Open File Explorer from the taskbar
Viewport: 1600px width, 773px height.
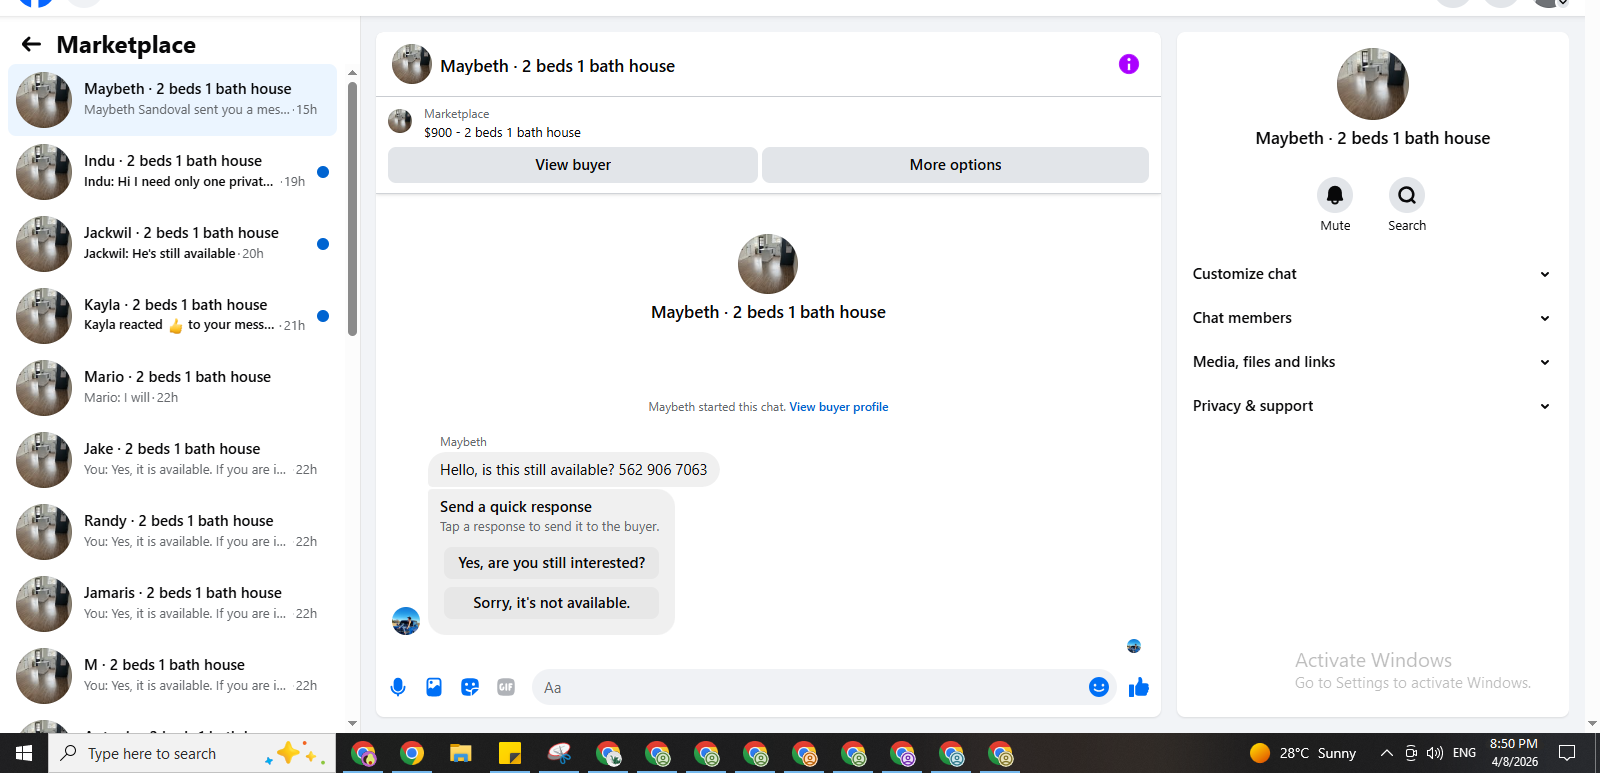(x=461, y=753)
